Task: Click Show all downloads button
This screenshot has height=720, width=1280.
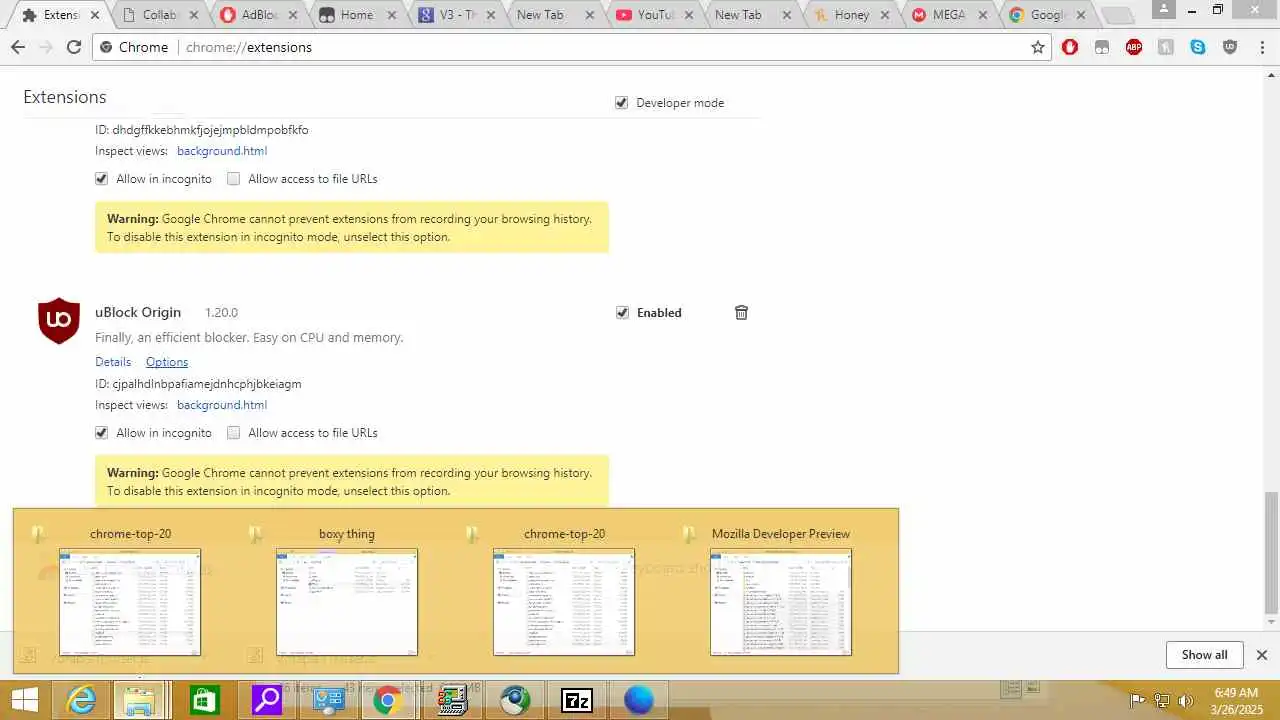Action: click(1204, 655)
